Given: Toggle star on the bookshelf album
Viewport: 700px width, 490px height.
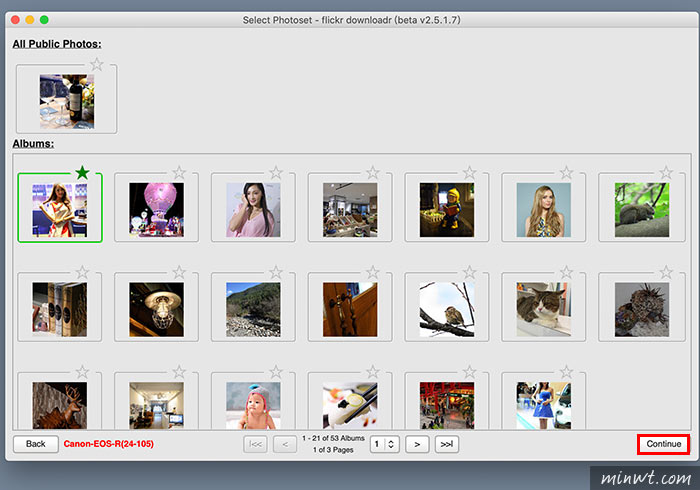Looking at the screenshot, I should point(82,272).
